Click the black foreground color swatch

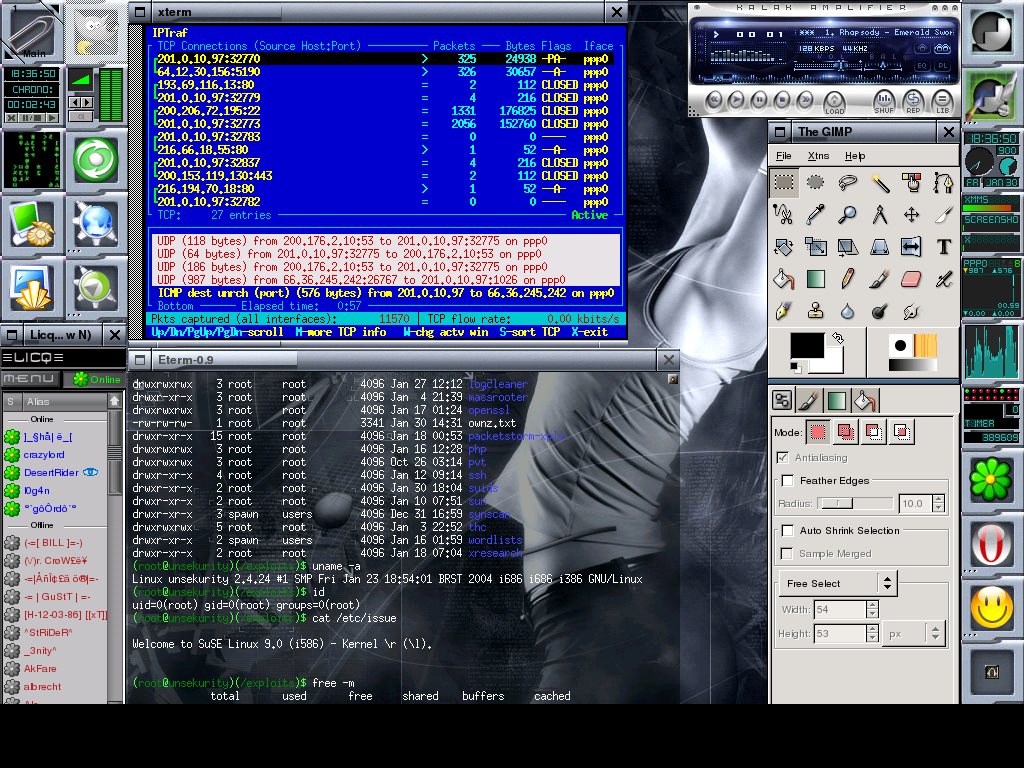[807, 346]
